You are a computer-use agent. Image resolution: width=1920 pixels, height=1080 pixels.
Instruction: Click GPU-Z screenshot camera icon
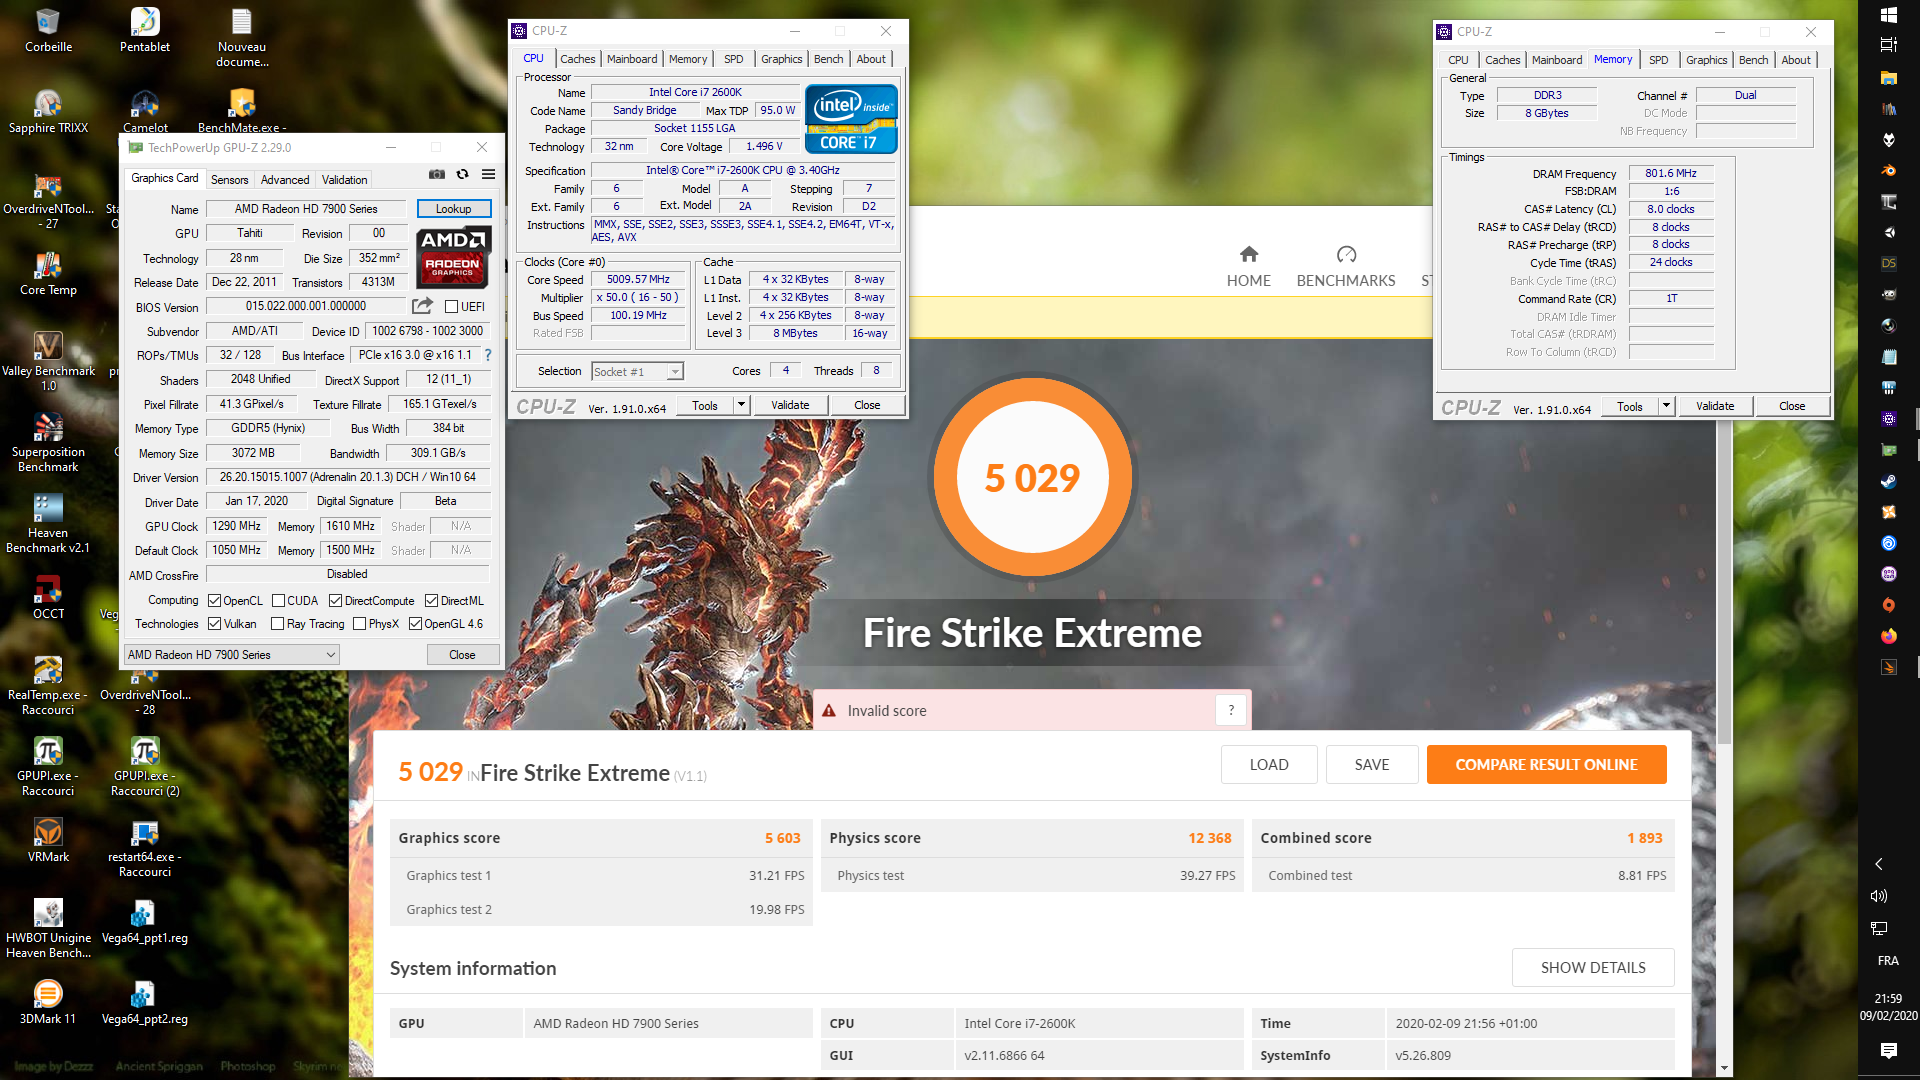click(x=437, y=174)
